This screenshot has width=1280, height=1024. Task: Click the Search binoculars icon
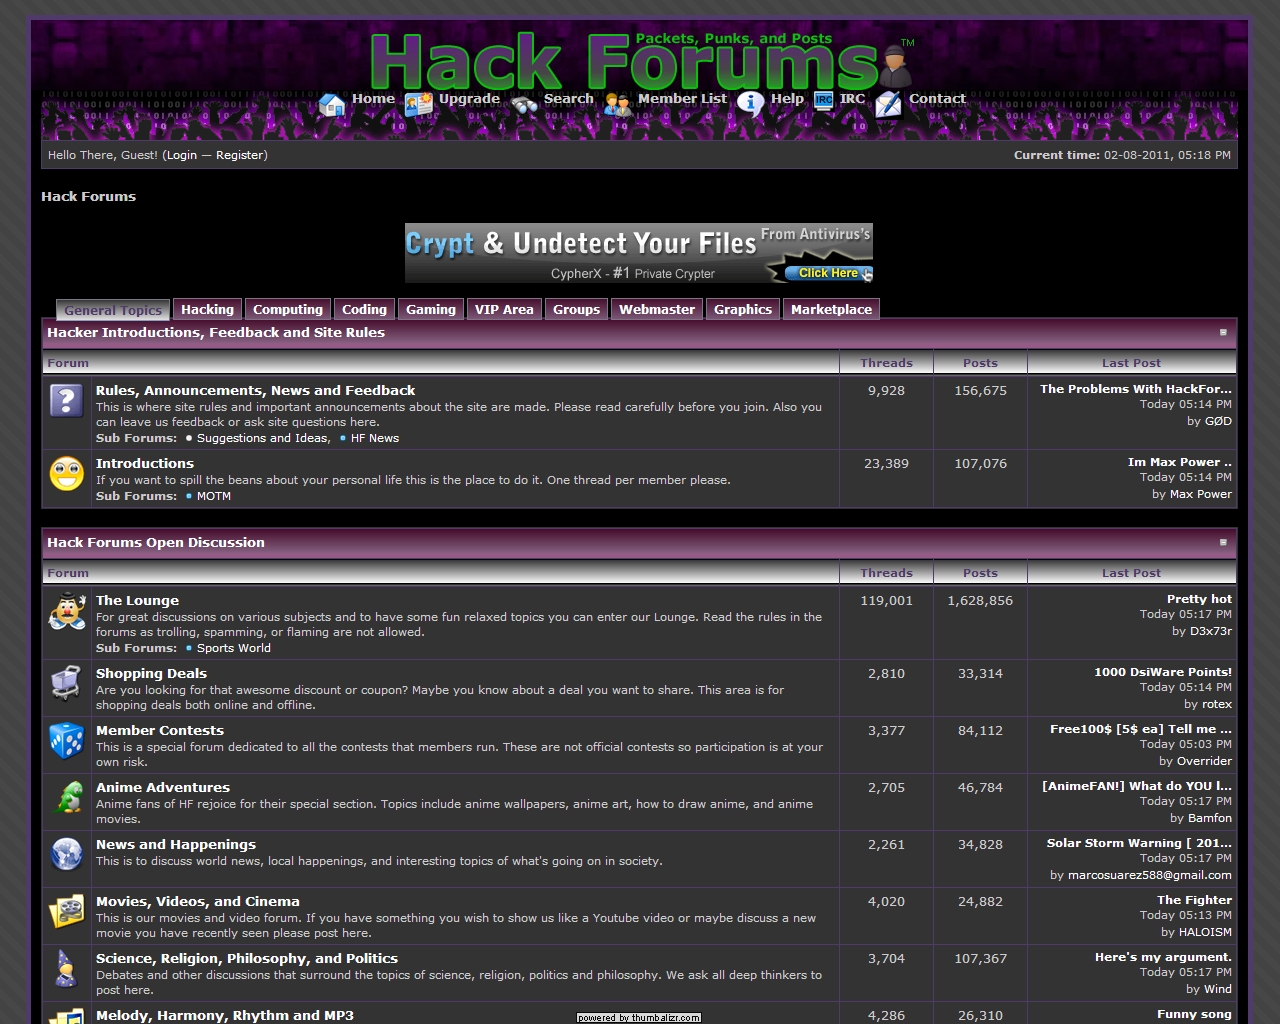(x=524, y=104)
